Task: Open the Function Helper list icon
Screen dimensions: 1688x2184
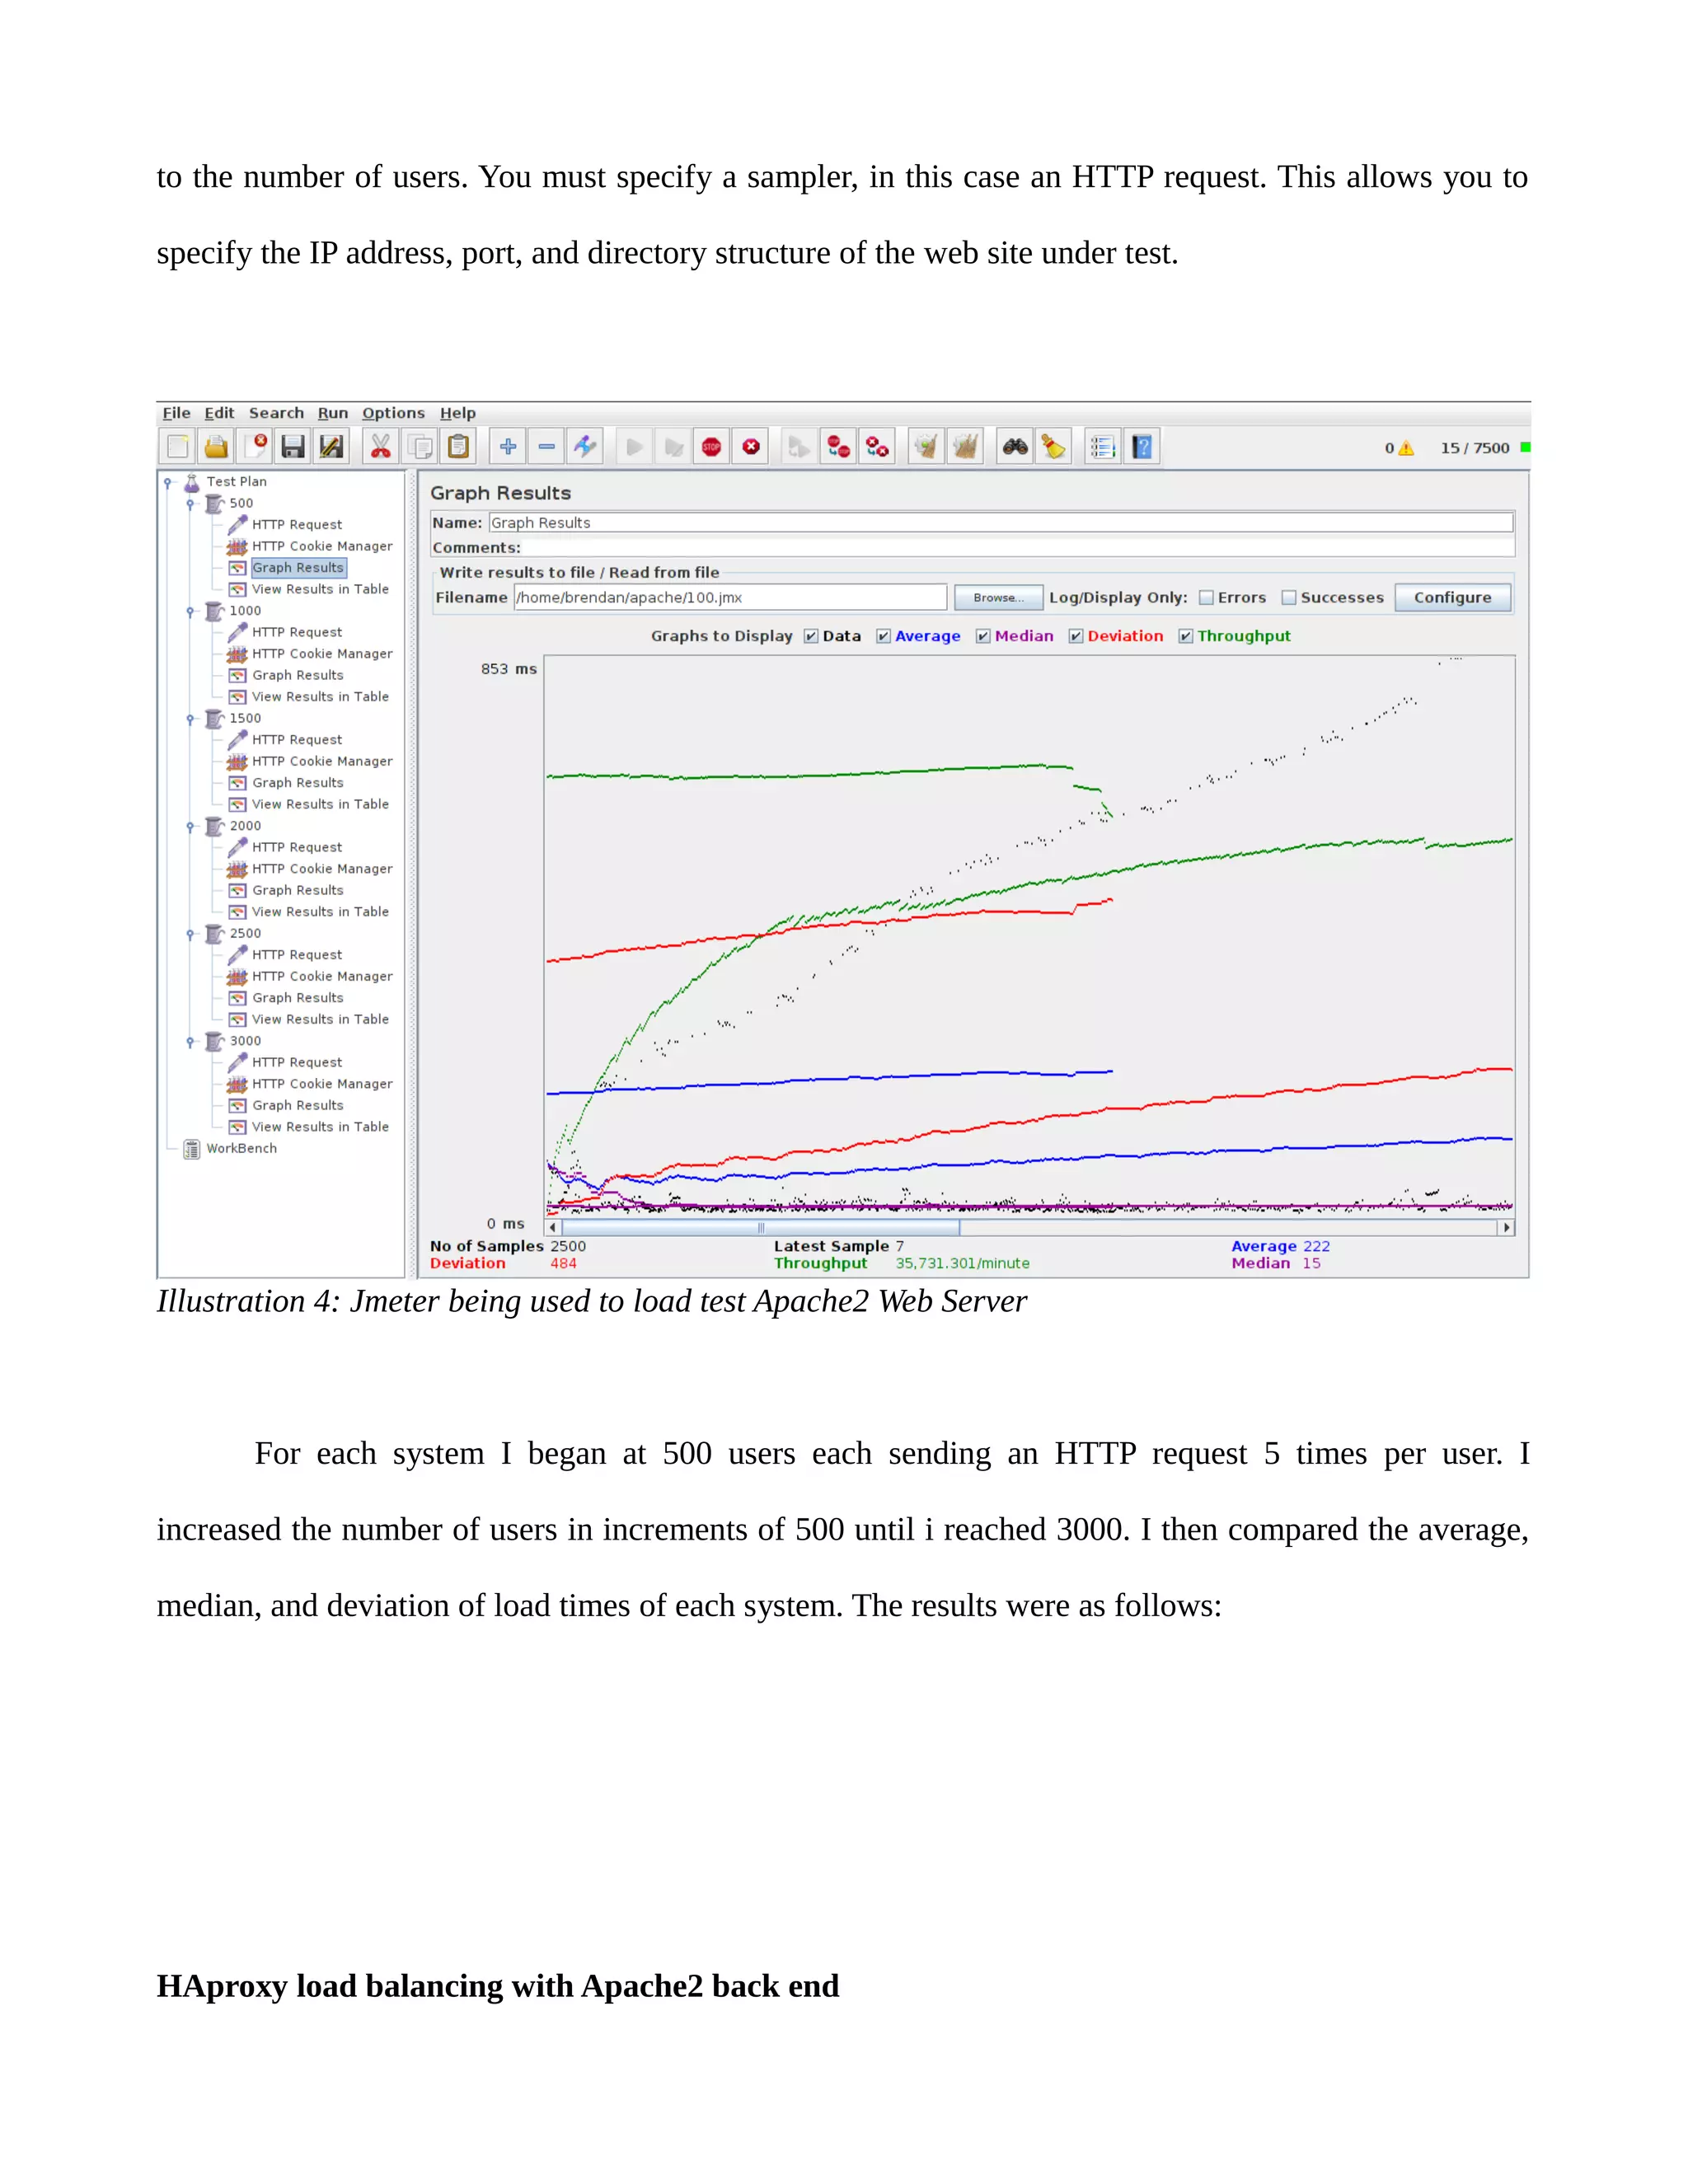Action: pyautogui.click(x=1103, y=447)
